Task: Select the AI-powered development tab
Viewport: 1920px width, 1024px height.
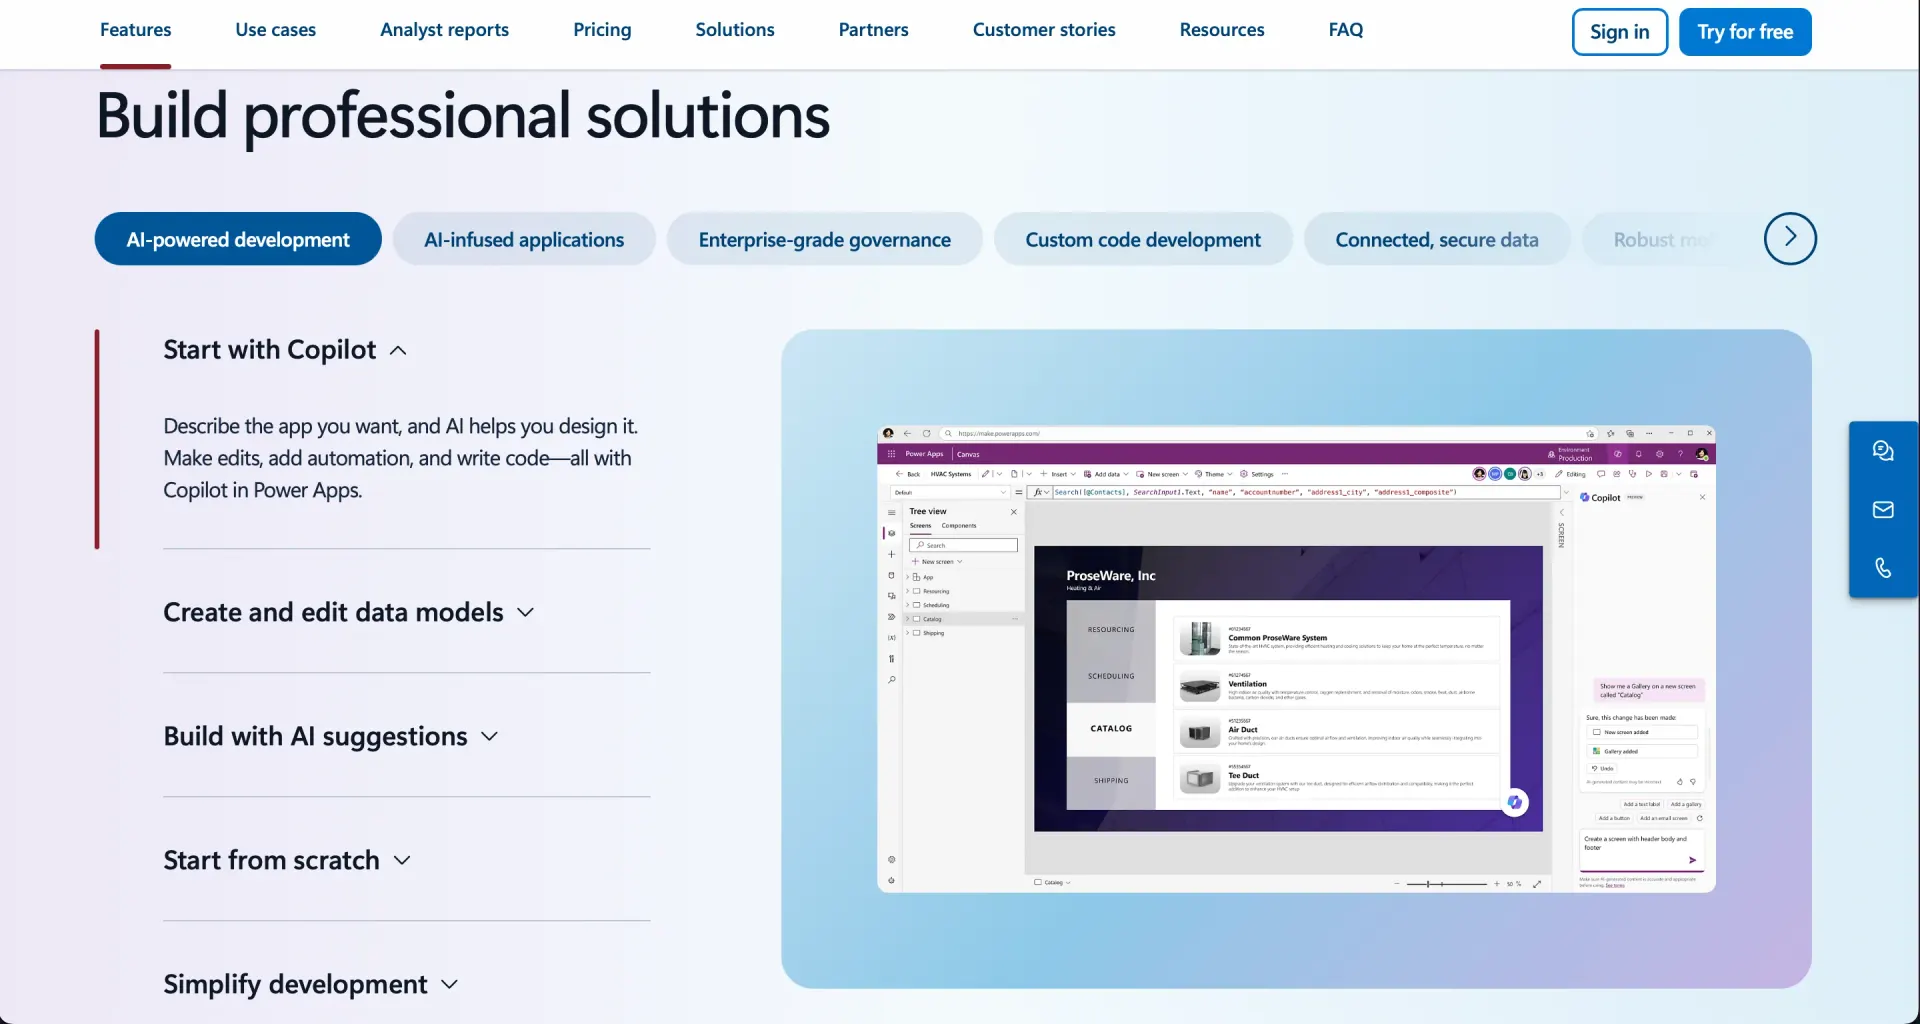Action: tap(238, 239)
